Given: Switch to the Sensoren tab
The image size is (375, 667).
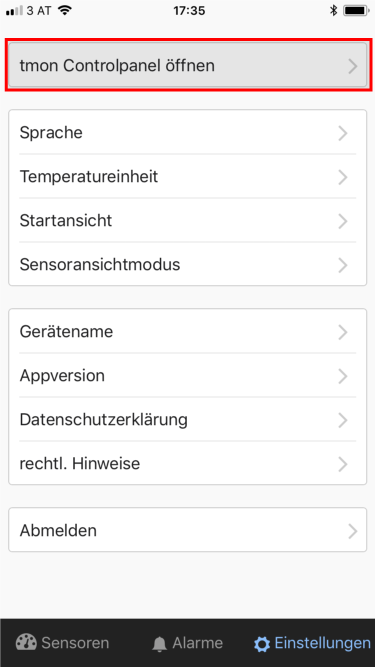Looking at the screenshot, I should (62, 643).
